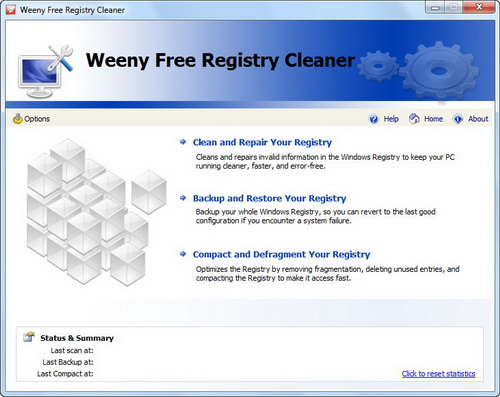The height and width of the screenshot is (397, 500).
Task: Click the Home house icon
Action: [414, 118]
